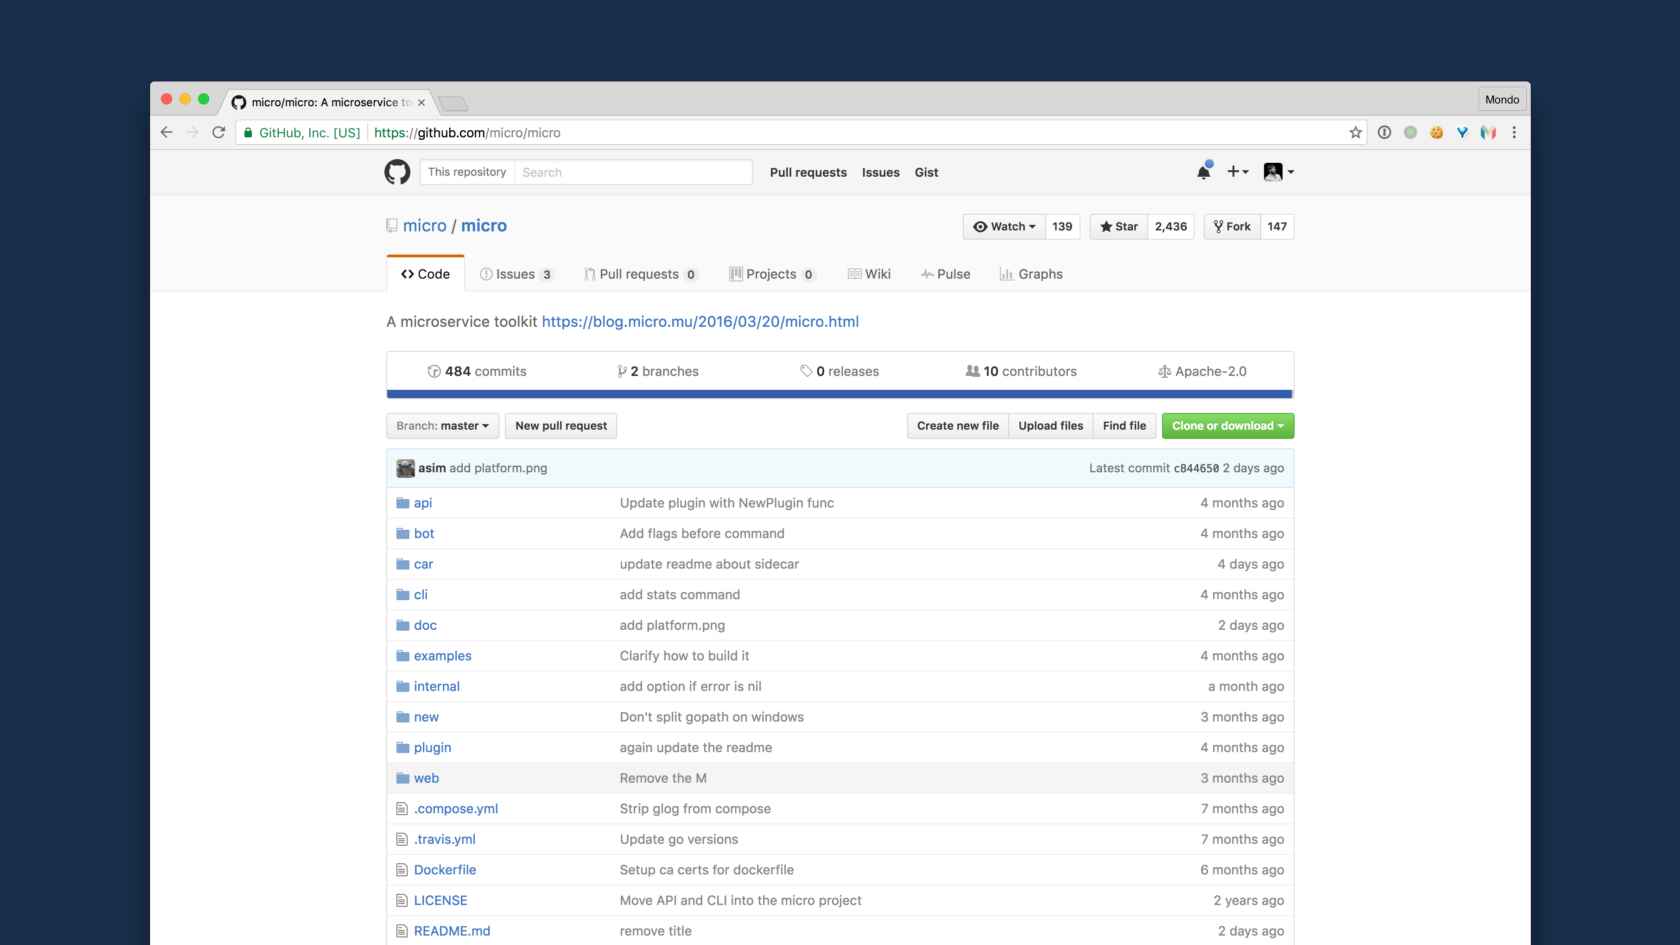Open Apache-2.0 license link
The height and width of the screenshot is (945, 1680).
(1202, 371)
